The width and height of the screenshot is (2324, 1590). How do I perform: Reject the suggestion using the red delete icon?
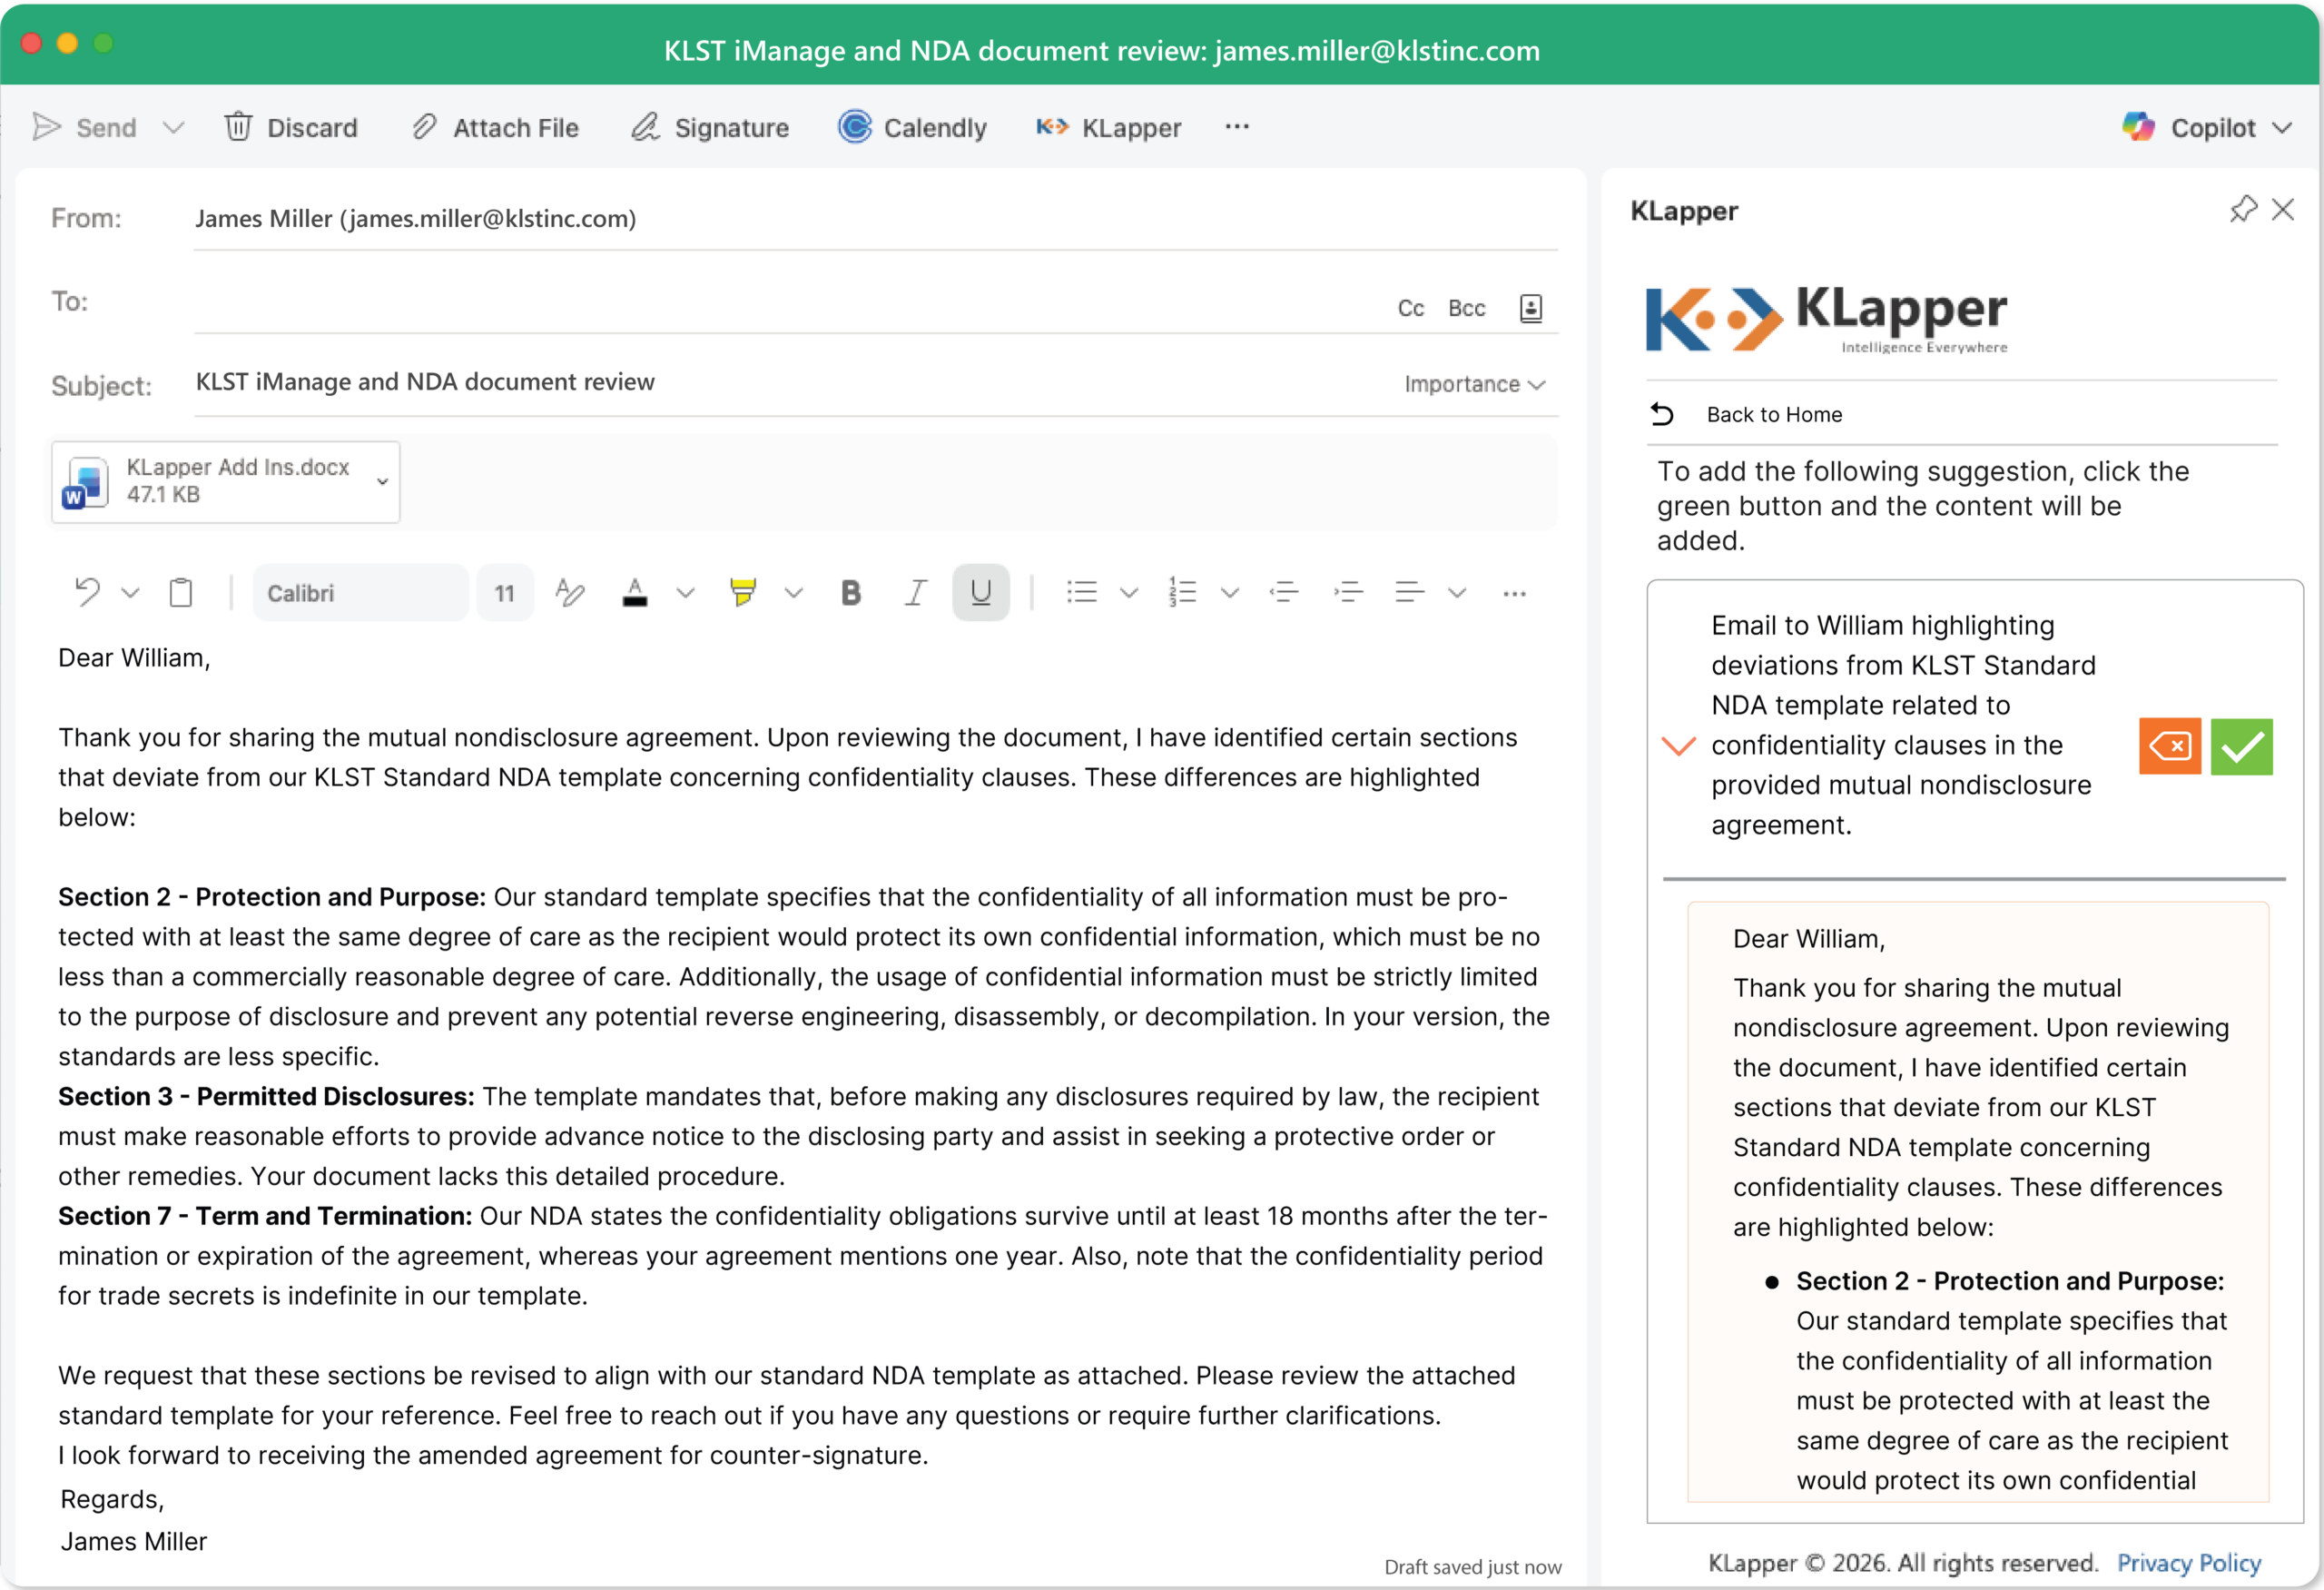[2170, 746]
